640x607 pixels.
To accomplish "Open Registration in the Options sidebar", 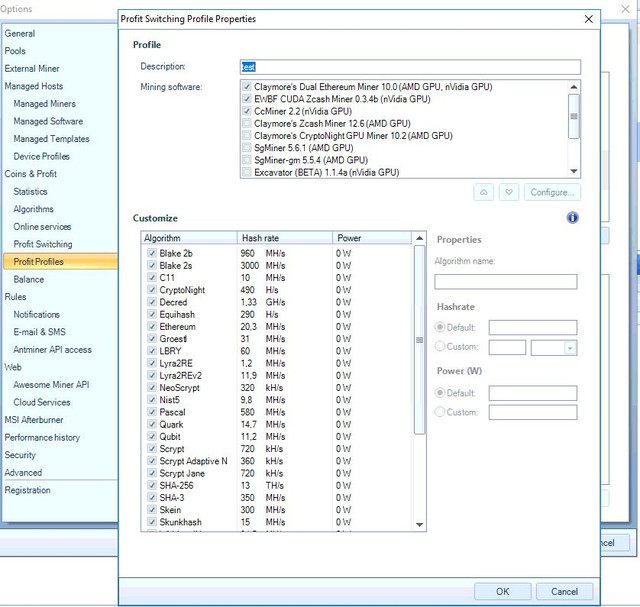I will [27, 490].
